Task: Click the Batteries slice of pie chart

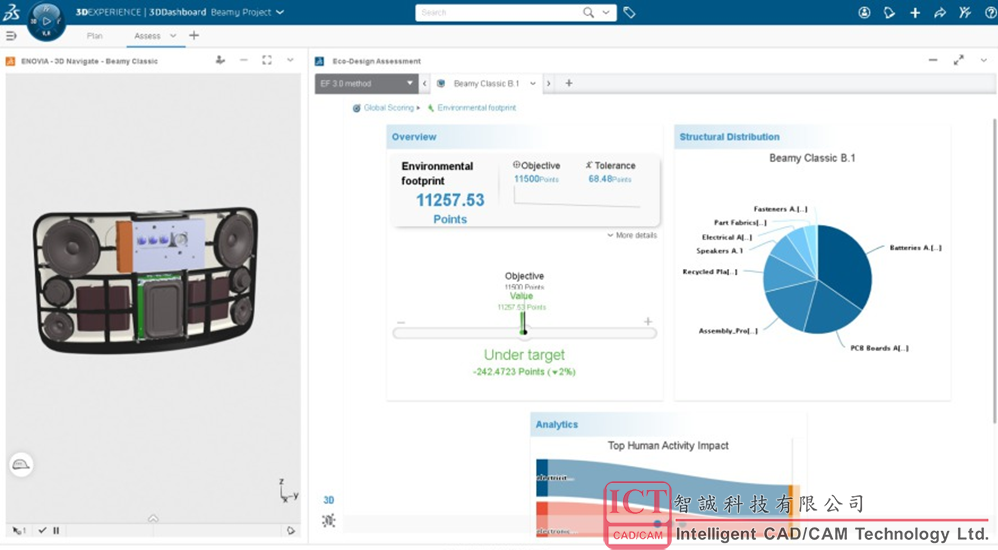Action: click(843, 264)
